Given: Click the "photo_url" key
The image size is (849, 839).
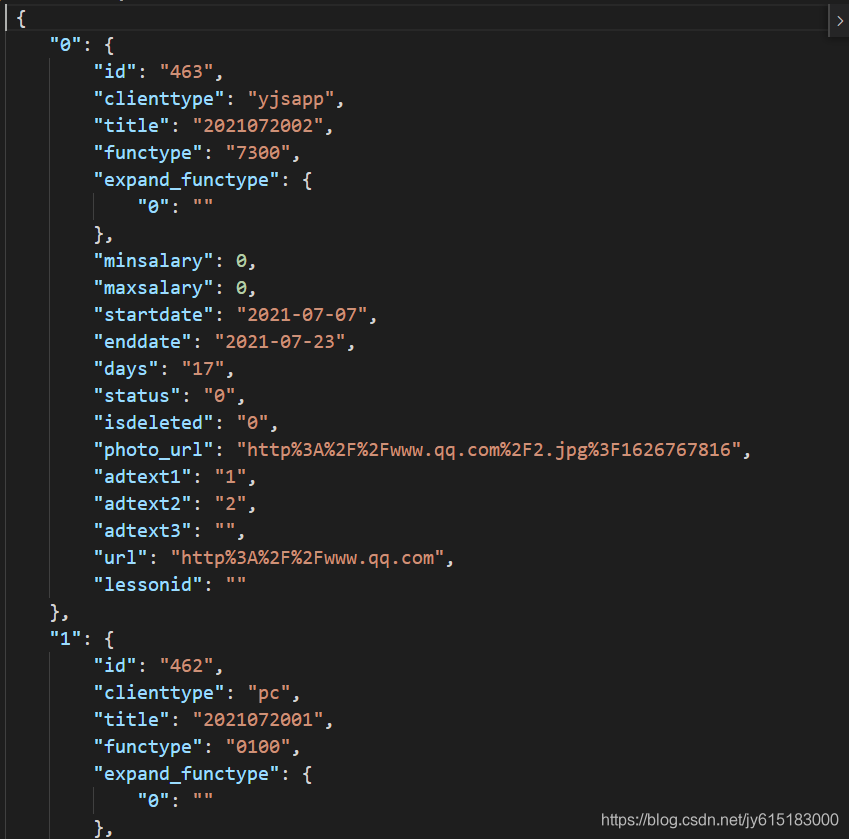Looking at the screenshot, I should [153, 450].
